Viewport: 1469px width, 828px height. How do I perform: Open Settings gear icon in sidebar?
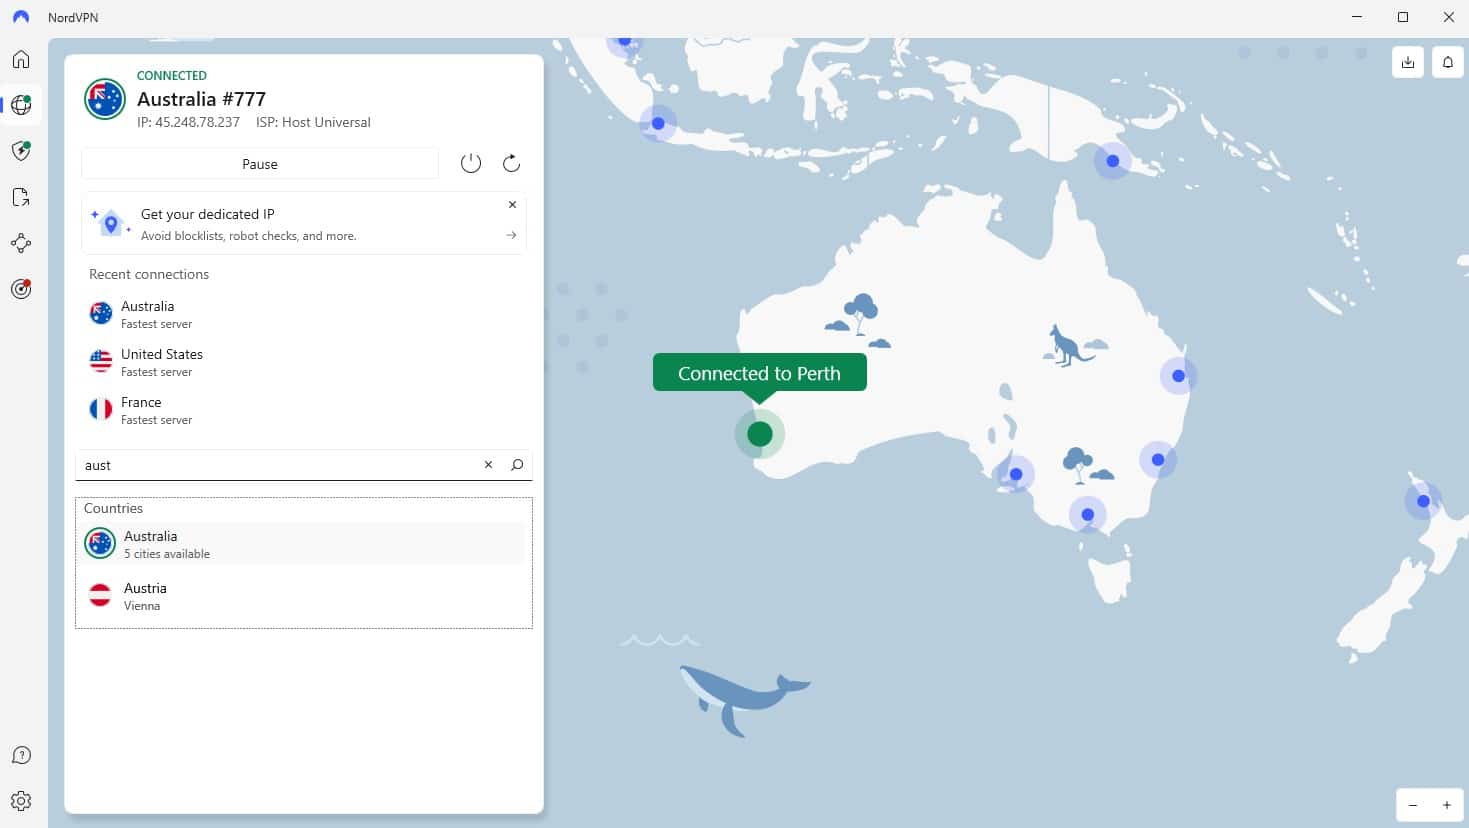tap(21, 801)
